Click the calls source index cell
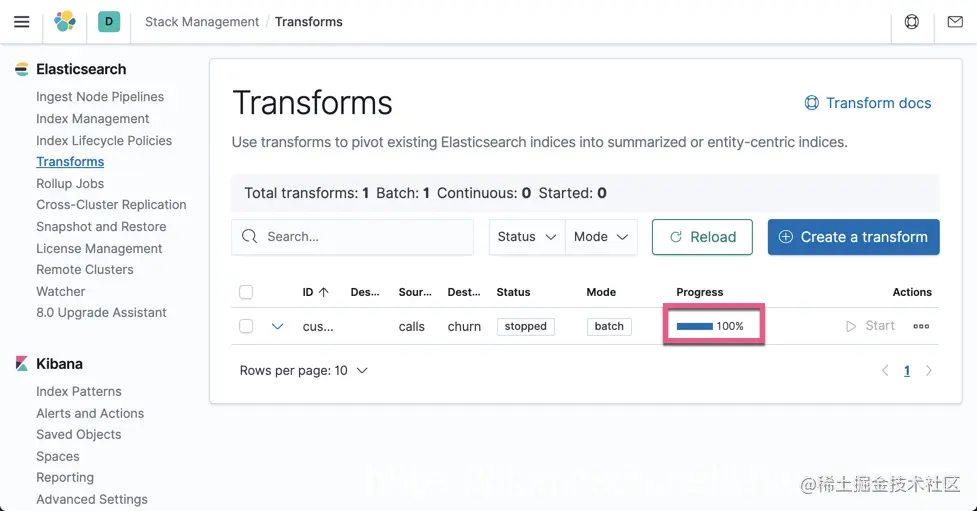Image resolution: width=977 pixels, height=511 pixels. tap(412, 327)
